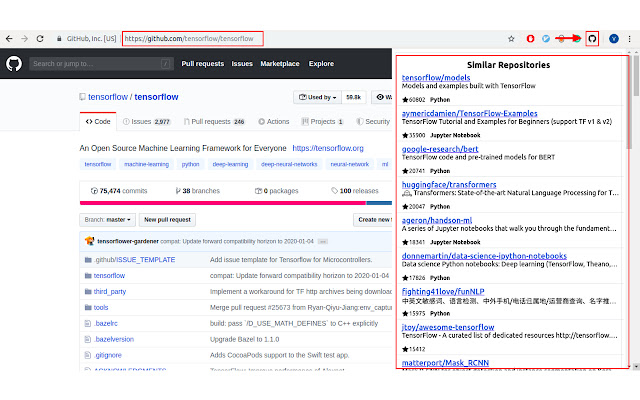Click the deep-learning topic tag
Screen dimensions: 640x400
pos(230,164)
